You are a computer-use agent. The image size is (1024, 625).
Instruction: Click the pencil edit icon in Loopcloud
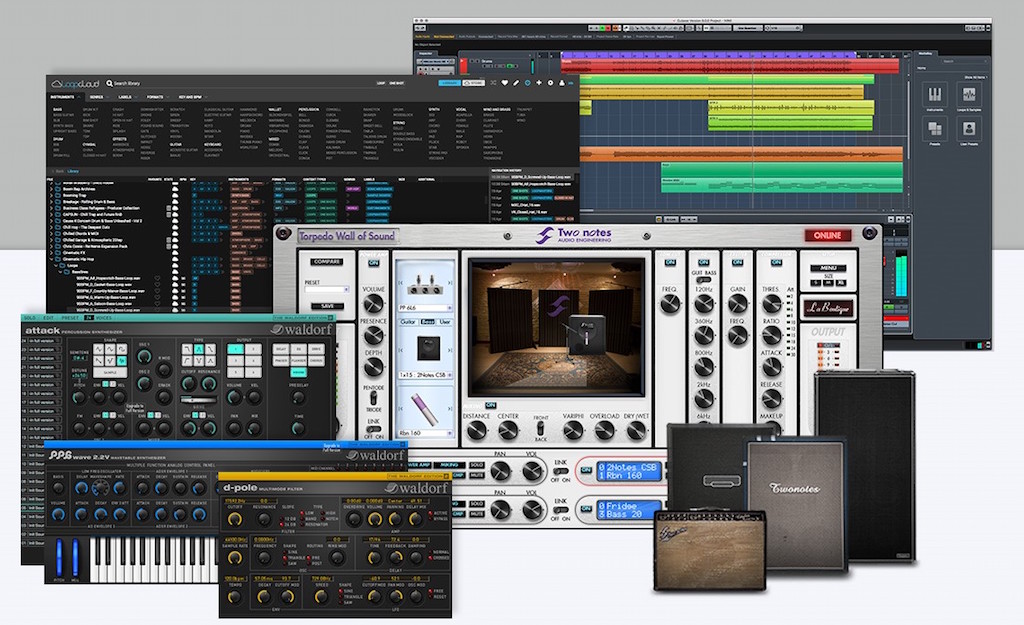click(x=516, y=83)
